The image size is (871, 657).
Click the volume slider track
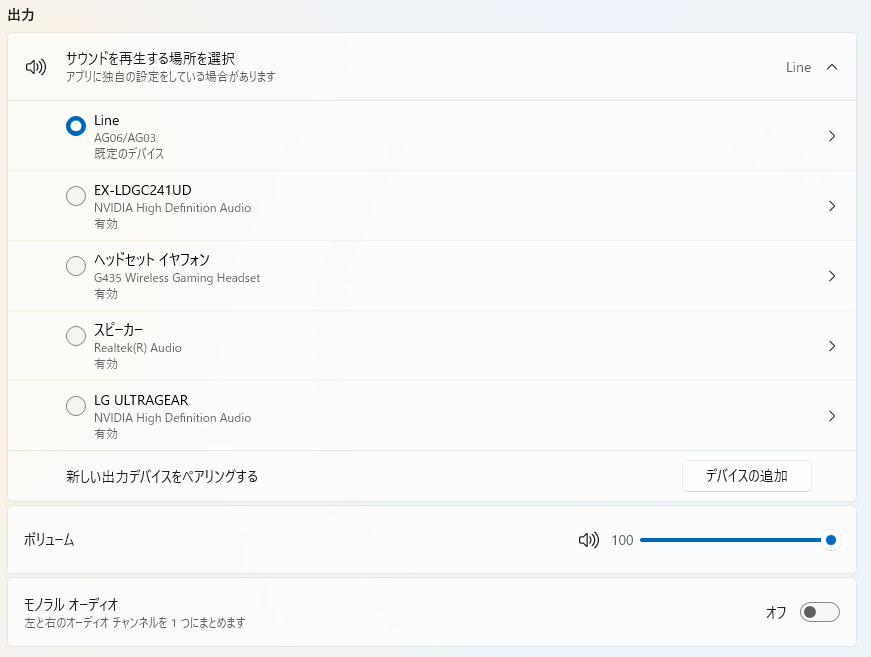click(x=730, y=540)
